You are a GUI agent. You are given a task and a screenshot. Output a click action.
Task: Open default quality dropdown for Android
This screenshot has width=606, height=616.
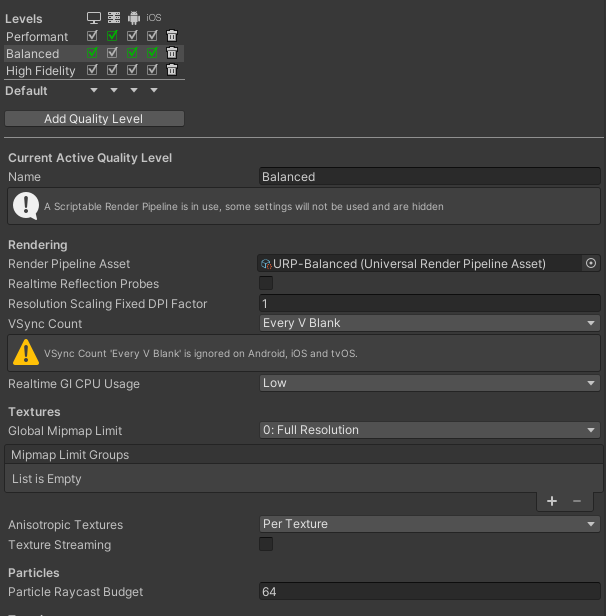pyautogui.click(x=133, y=91)
